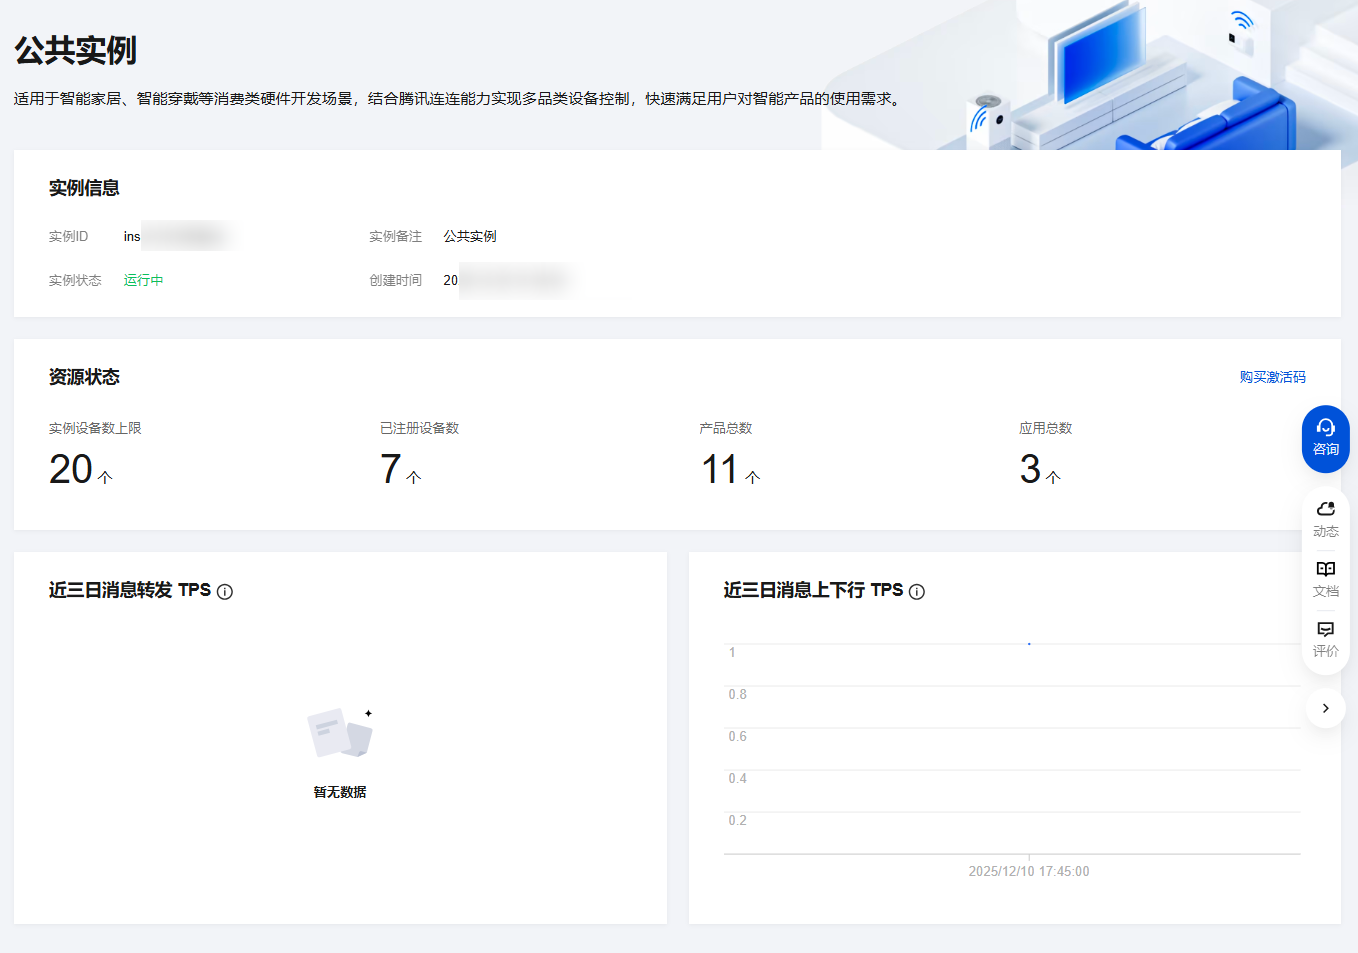This screenshot has width=1358, height=953.
Task: Click the 实例备注 value 公共实例
Action: [x=470, y=236]
